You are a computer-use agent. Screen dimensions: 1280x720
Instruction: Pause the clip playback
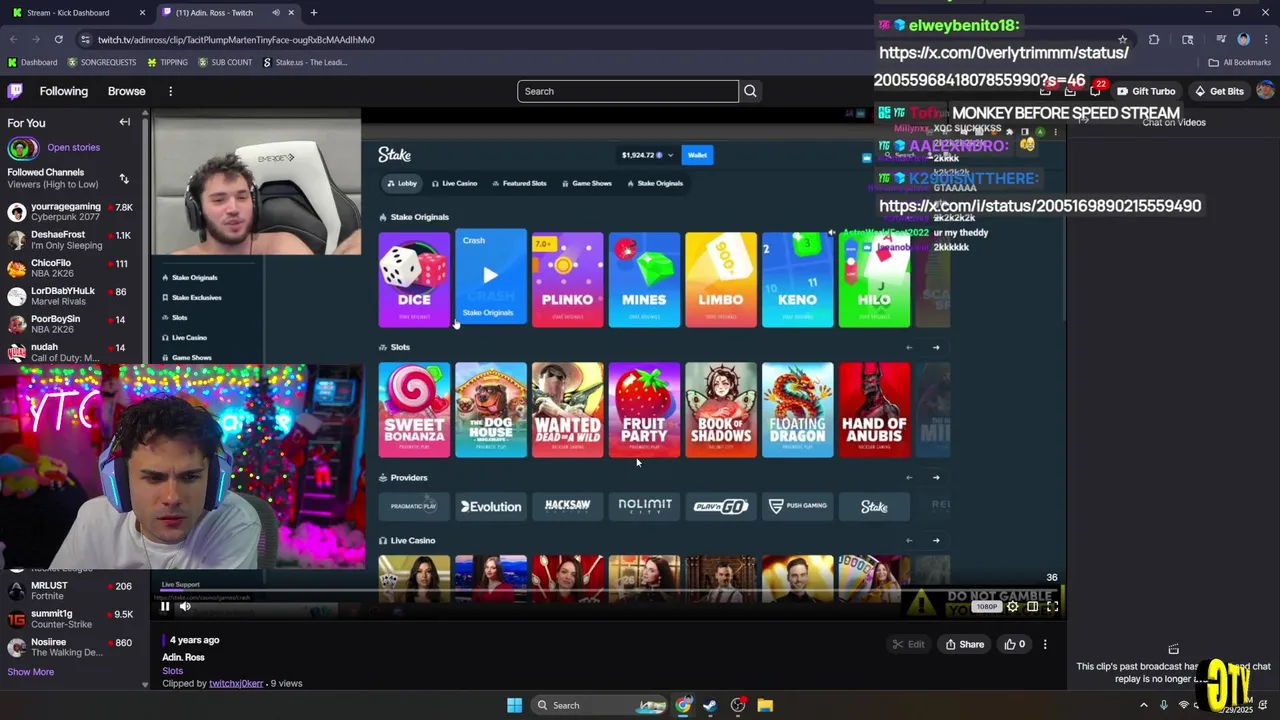165,606
